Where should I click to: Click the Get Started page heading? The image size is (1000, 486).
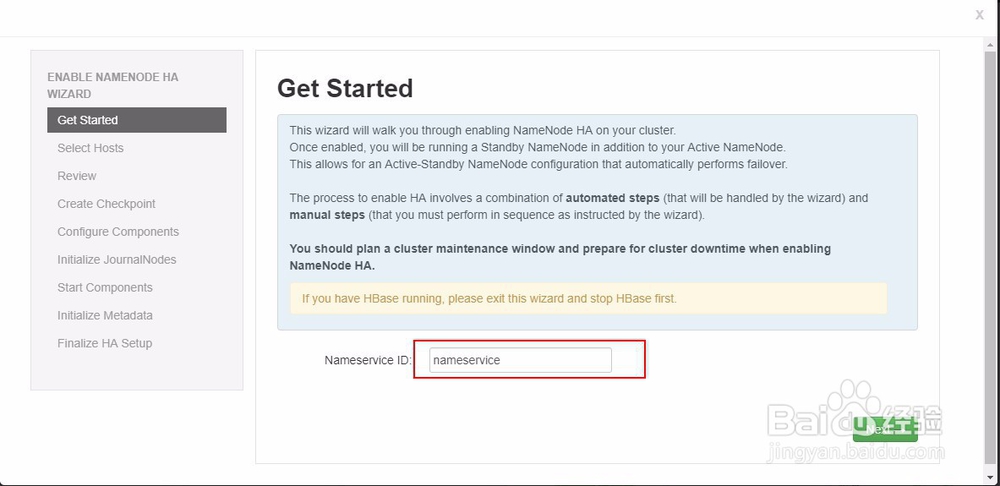tap(345, 89)
